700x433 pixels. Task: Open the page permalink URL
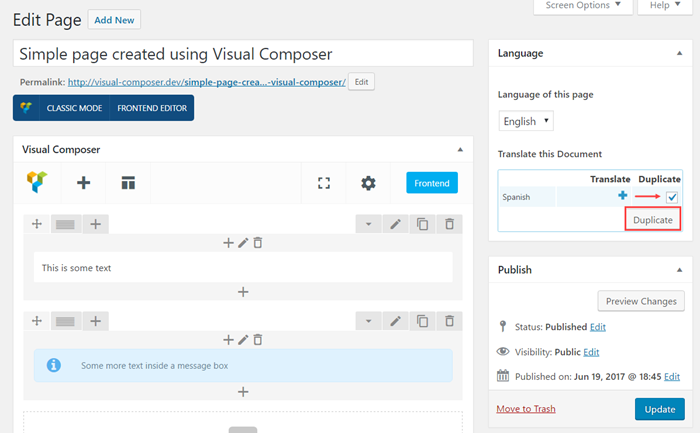tap(207, 82)
